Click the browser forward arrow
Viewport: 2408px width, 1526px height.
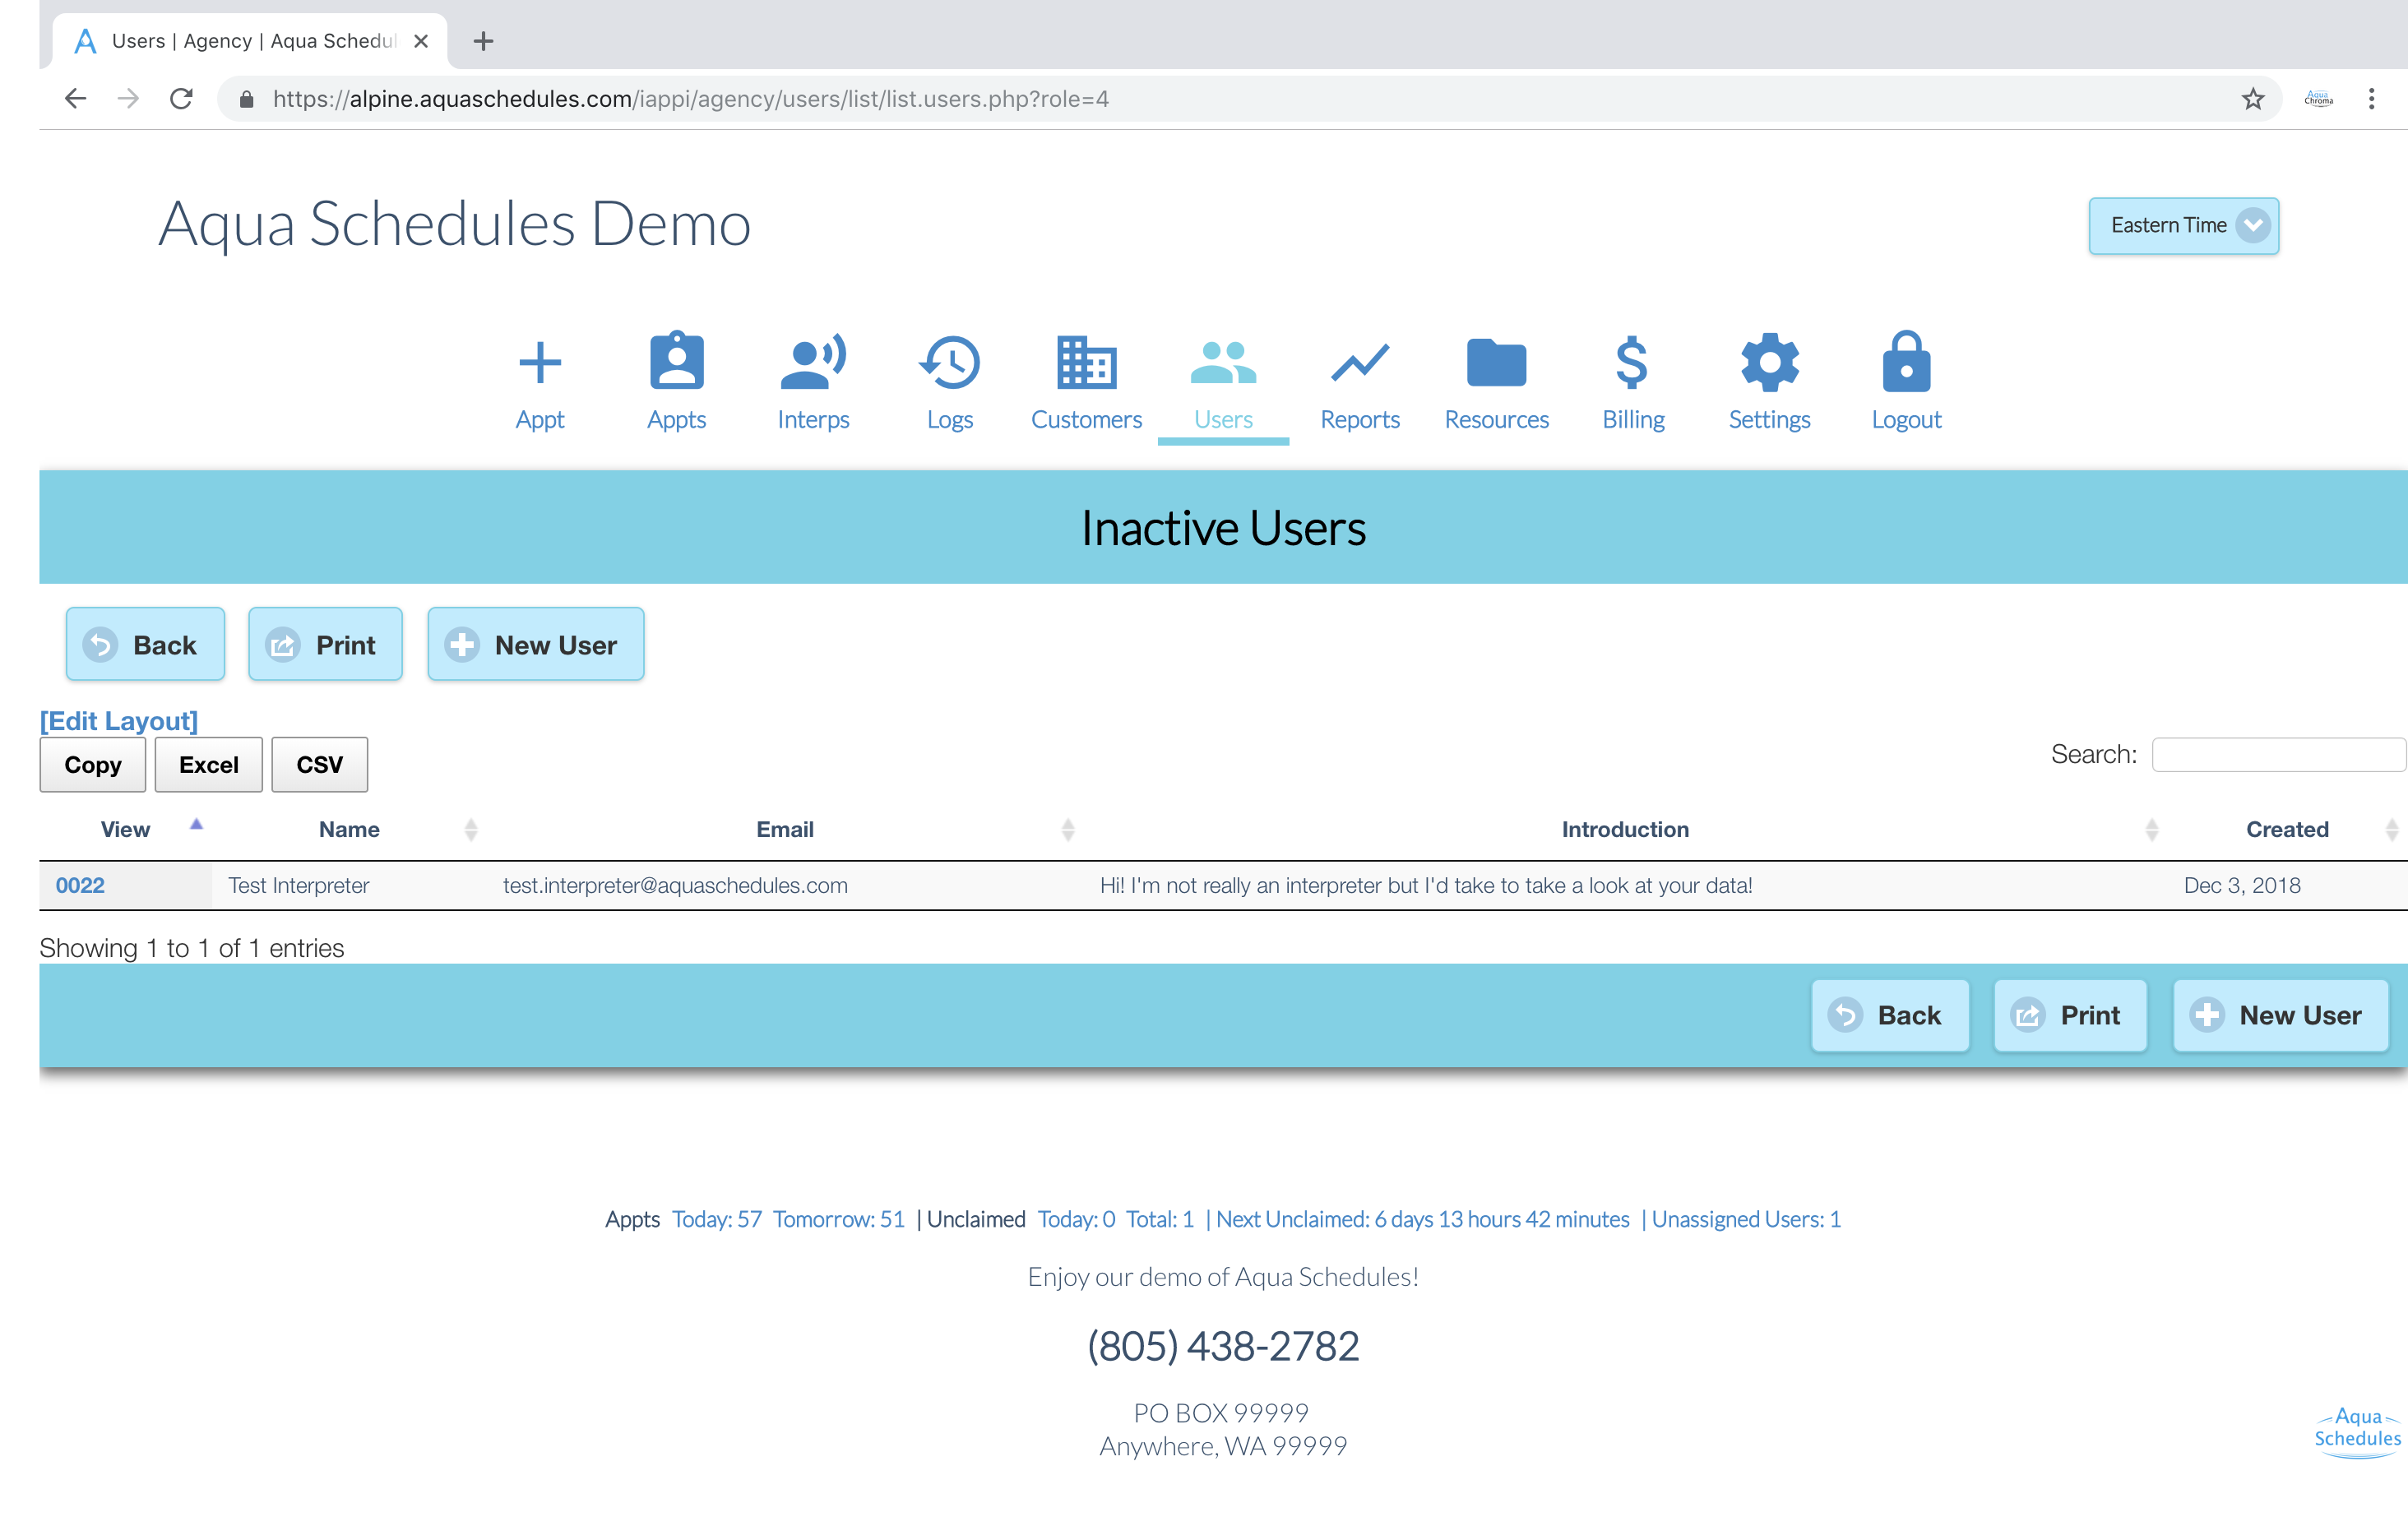tap(128, 98)
